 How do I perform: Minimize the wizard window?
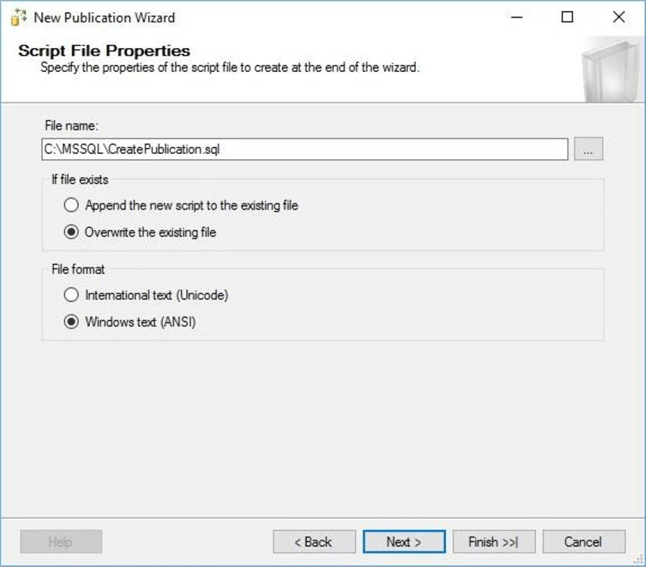pos(517,17)
